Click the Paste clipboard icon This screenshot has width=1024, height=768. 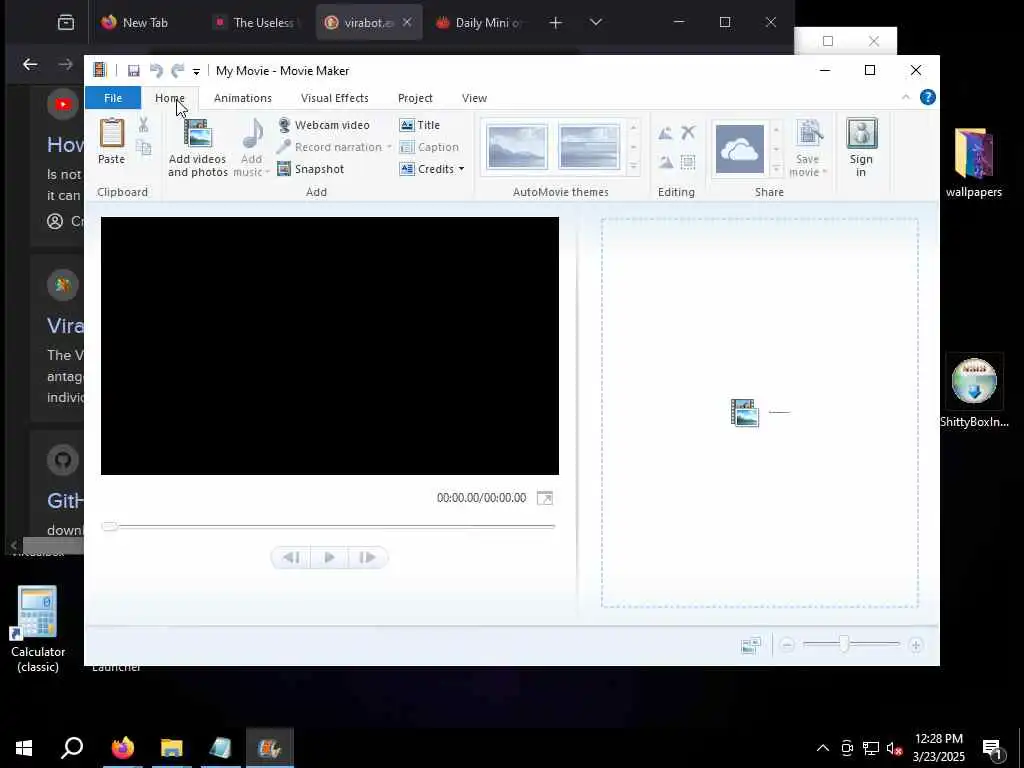tap(112, 133)
